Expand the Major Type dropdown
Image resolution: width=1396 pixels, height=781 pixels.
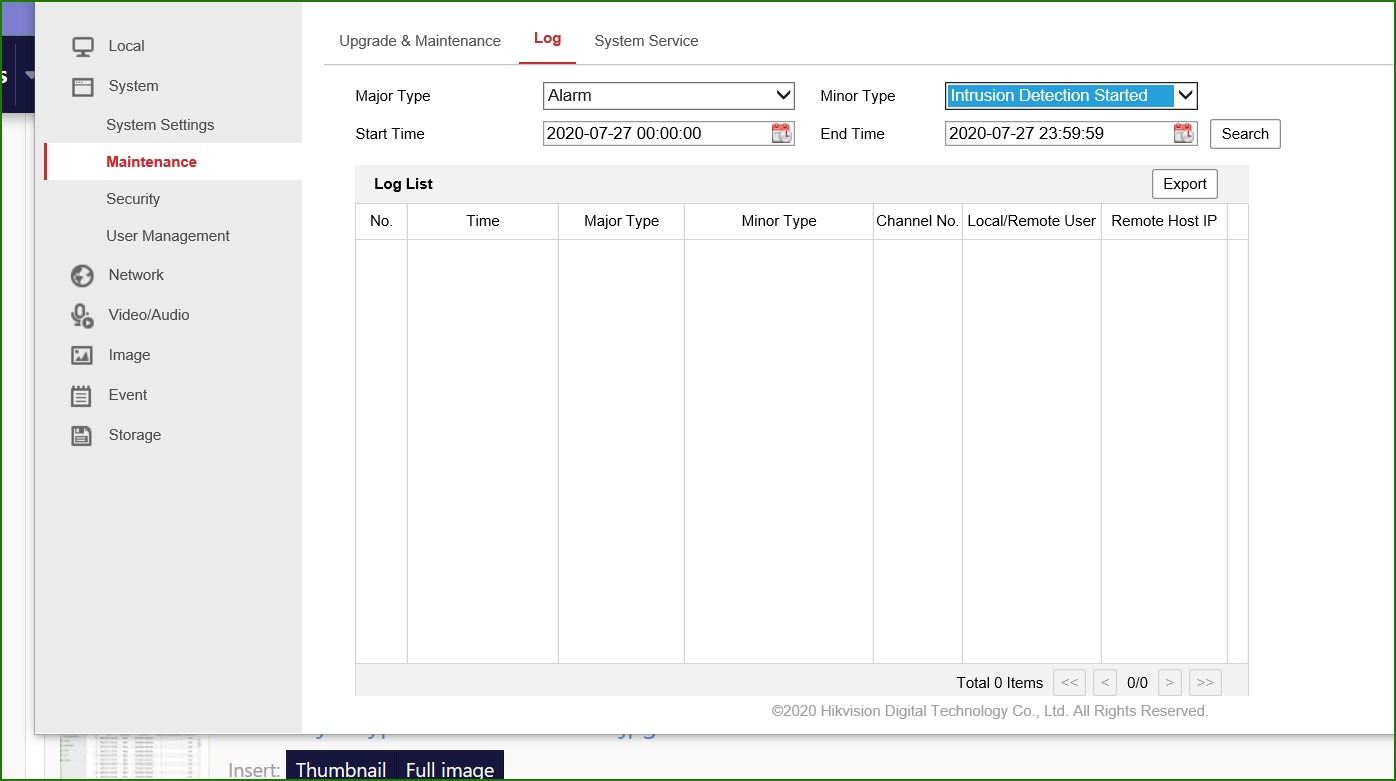[x=668, y=96]
